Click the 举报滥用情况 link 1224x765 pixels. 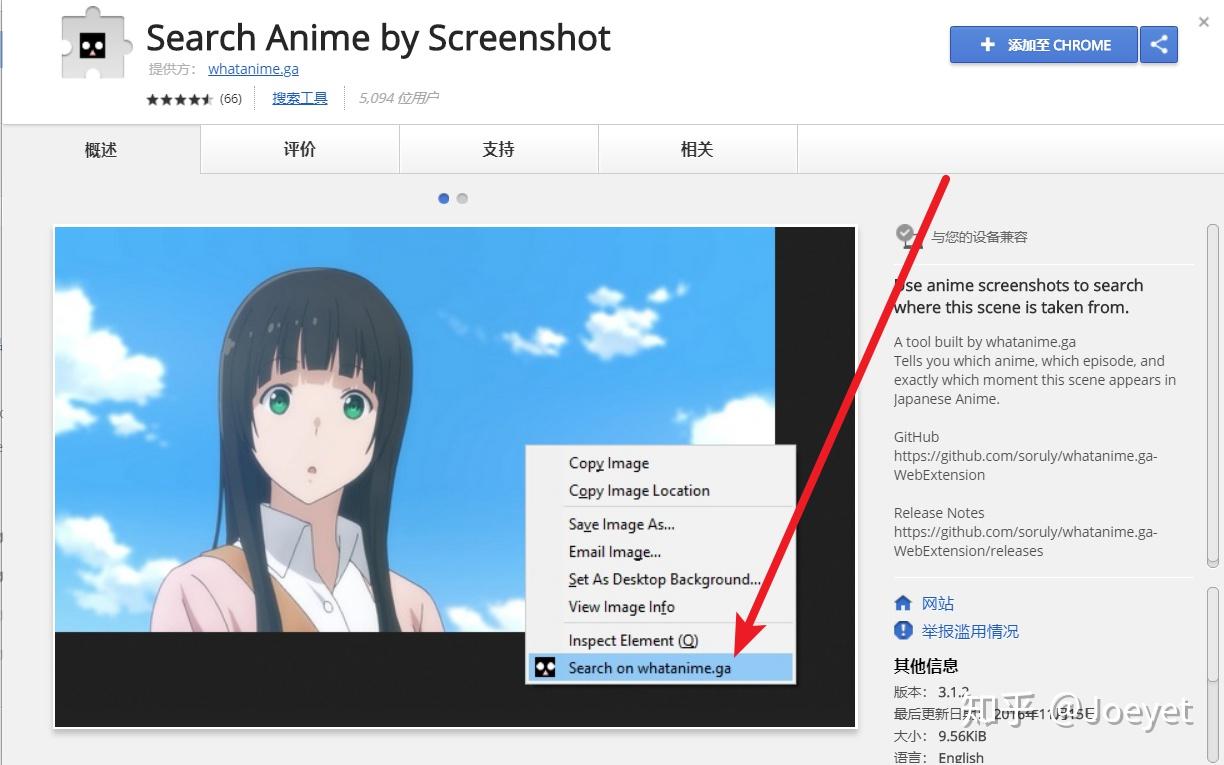click(970, 631)
